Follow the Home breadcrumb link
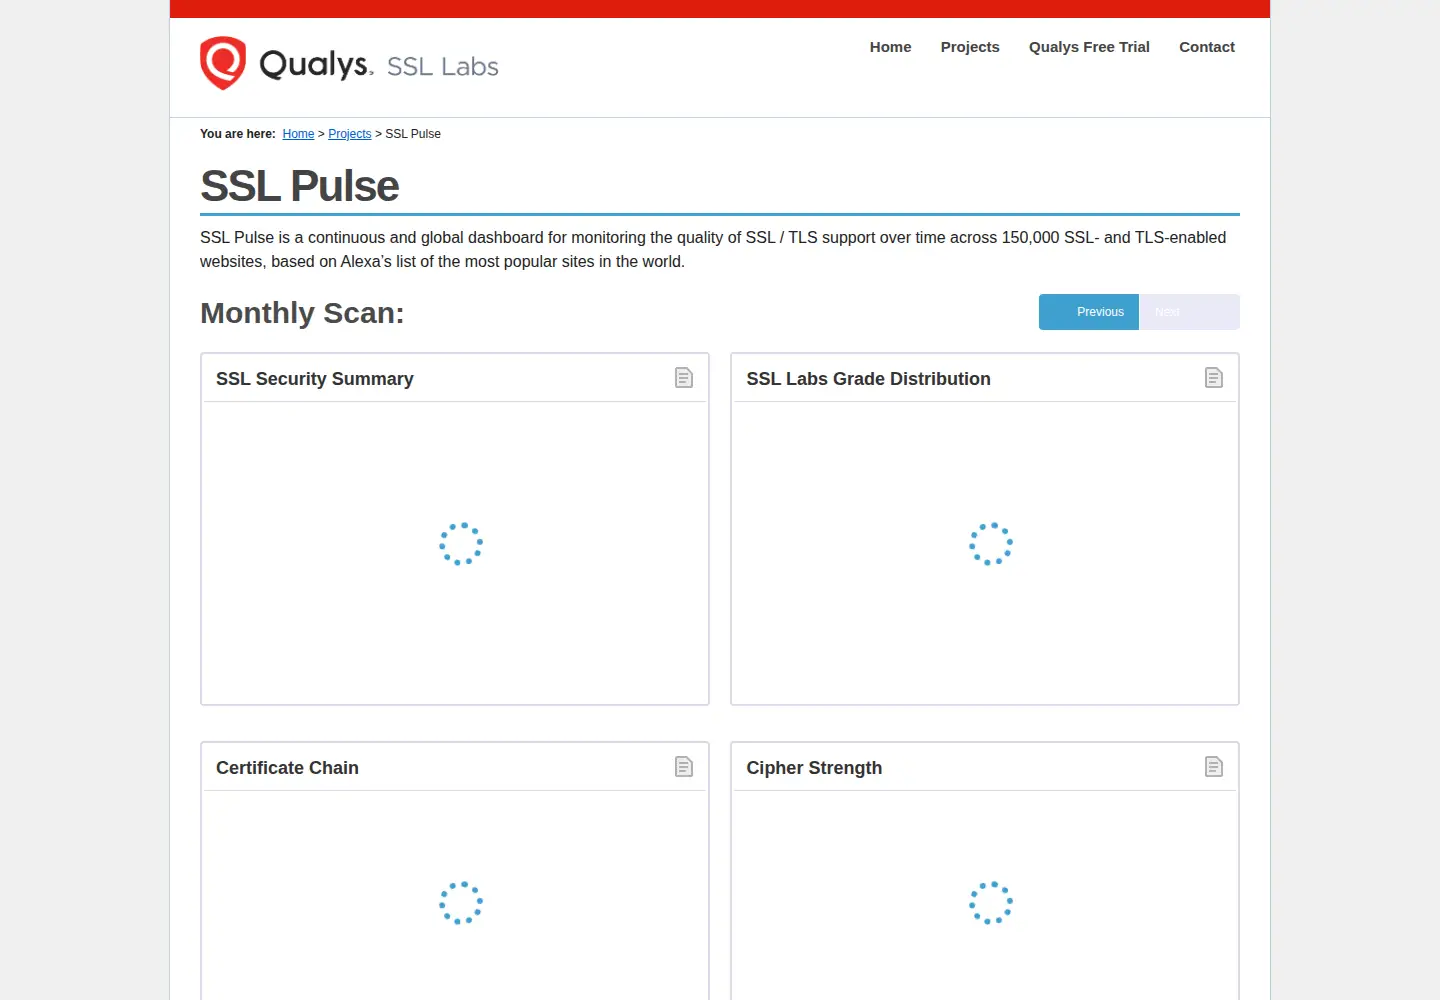Viewport: 1440px width, 1000px height. (x=298, y=134)
